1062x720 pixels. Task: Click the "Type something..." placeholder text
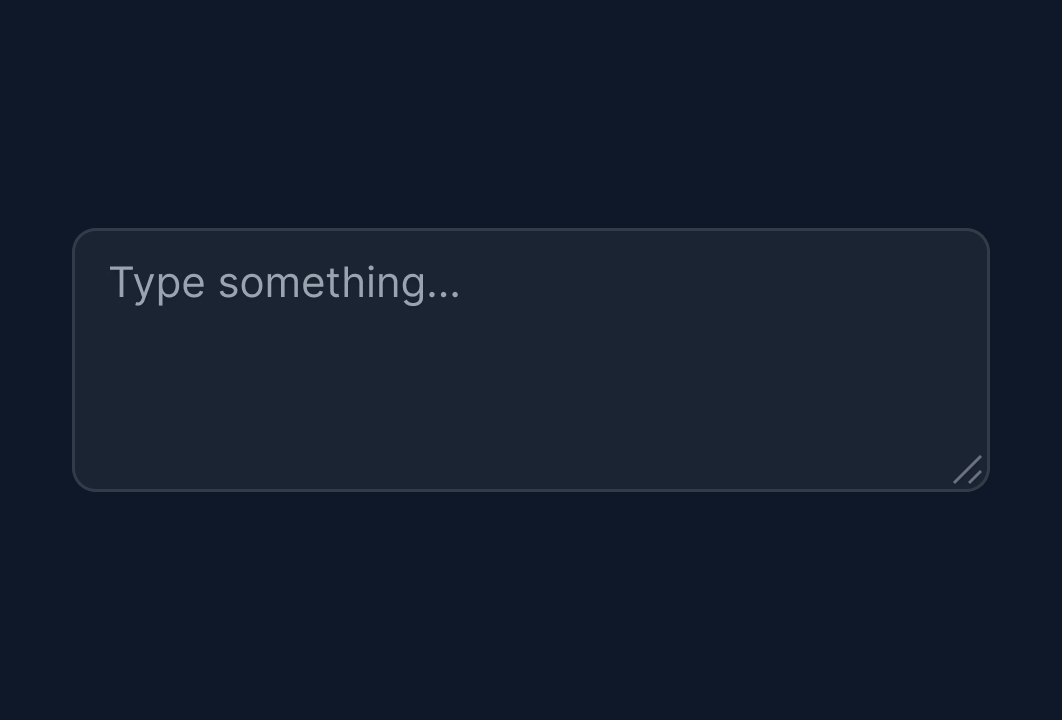pos(284,283)
